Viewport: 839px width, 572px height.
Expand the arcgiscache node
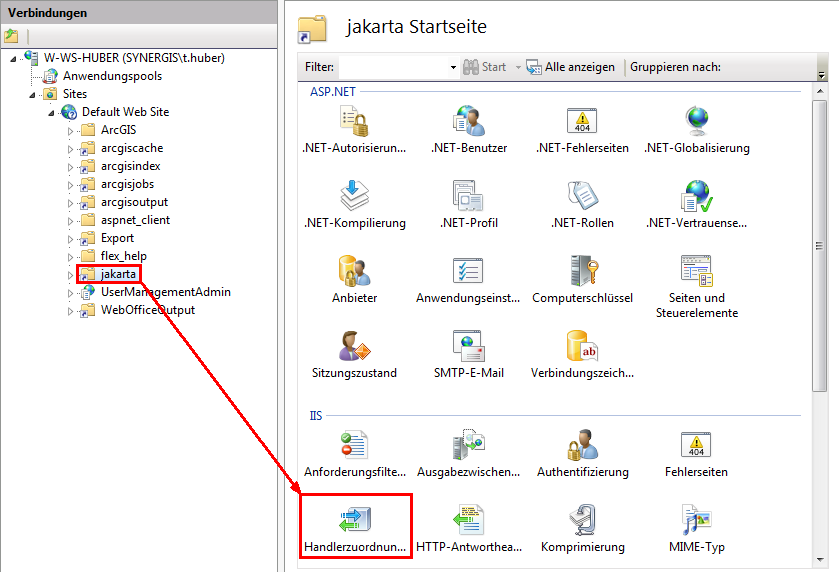(x=70, y=149)
